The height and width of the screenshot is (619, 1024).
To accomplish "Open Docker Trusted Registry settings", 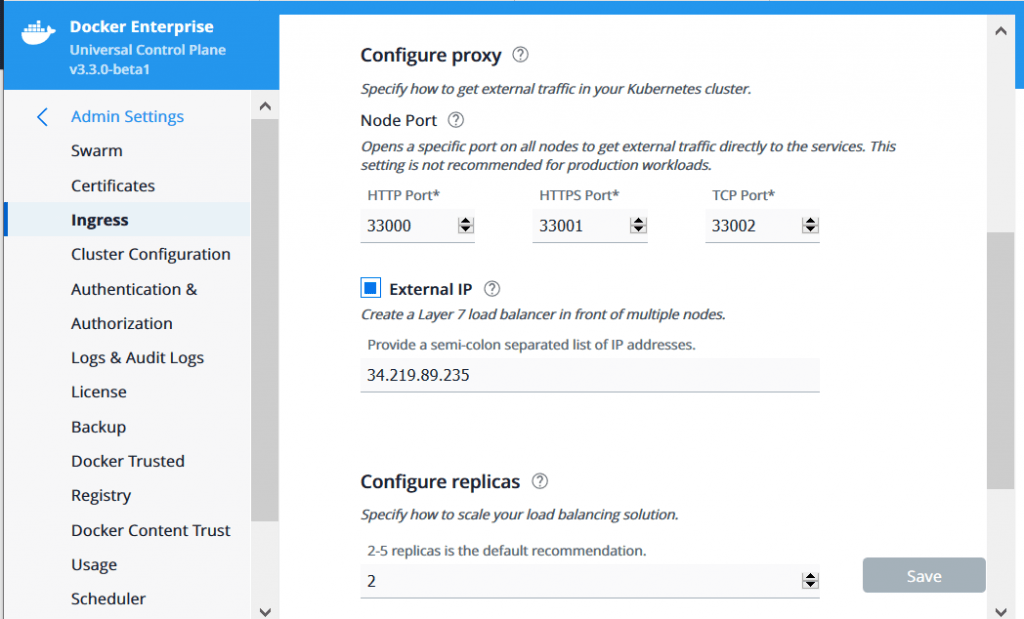I will tap(128, 478).
